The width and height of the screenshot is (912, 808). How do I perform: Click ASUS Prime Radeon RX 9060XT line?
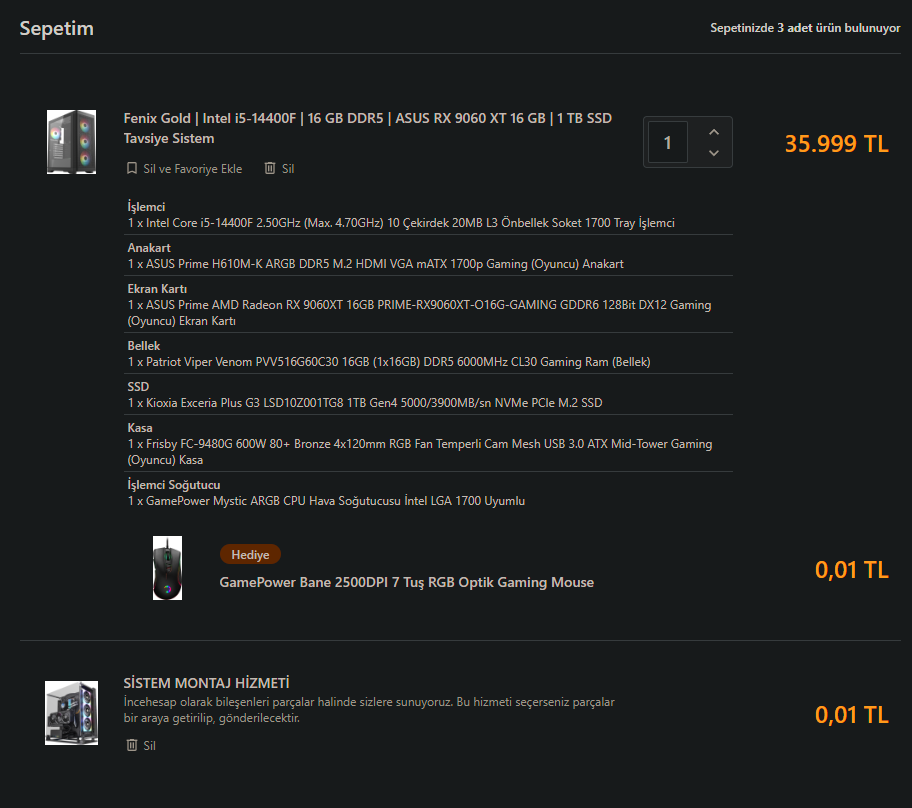[x=419, y=313]
